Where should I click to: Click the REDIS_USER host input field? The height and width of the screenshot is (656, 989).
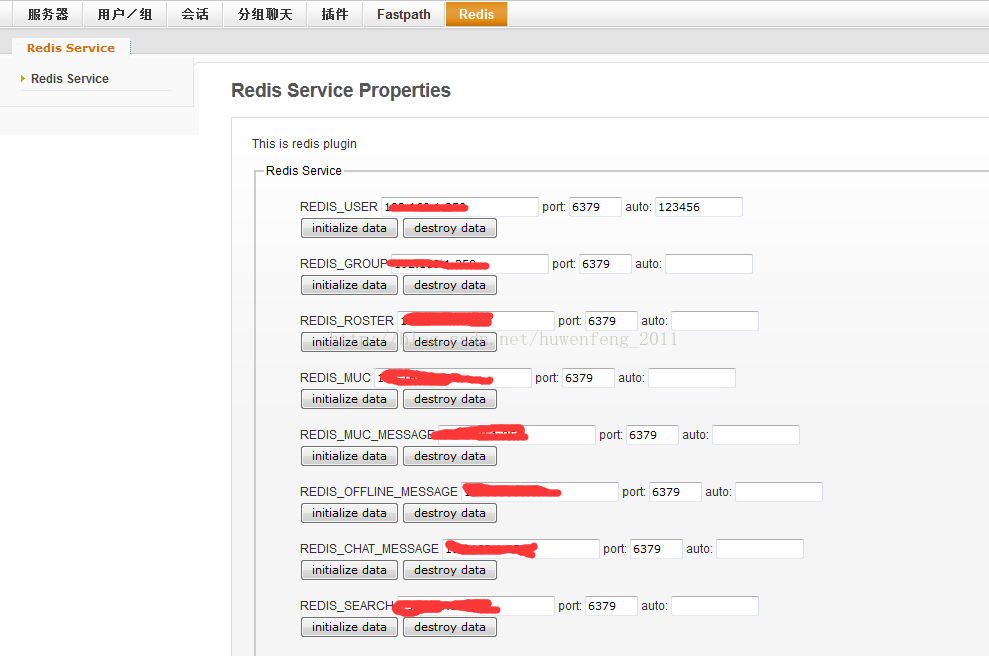(x=460, y=207)
